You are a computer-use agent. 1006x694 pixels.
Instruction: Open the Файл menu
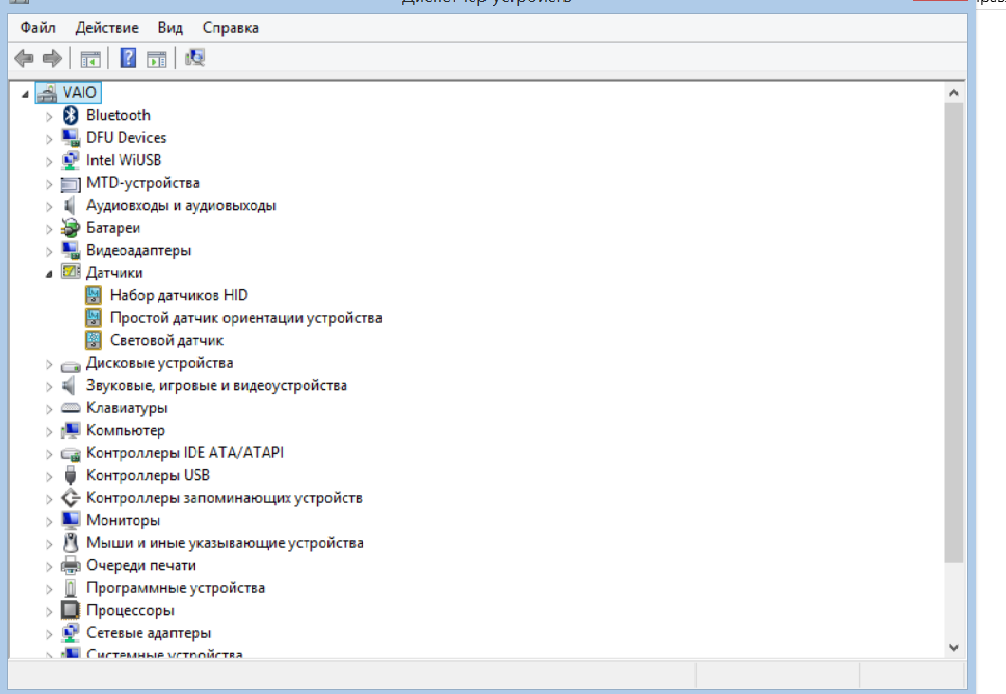click(38, 28)
